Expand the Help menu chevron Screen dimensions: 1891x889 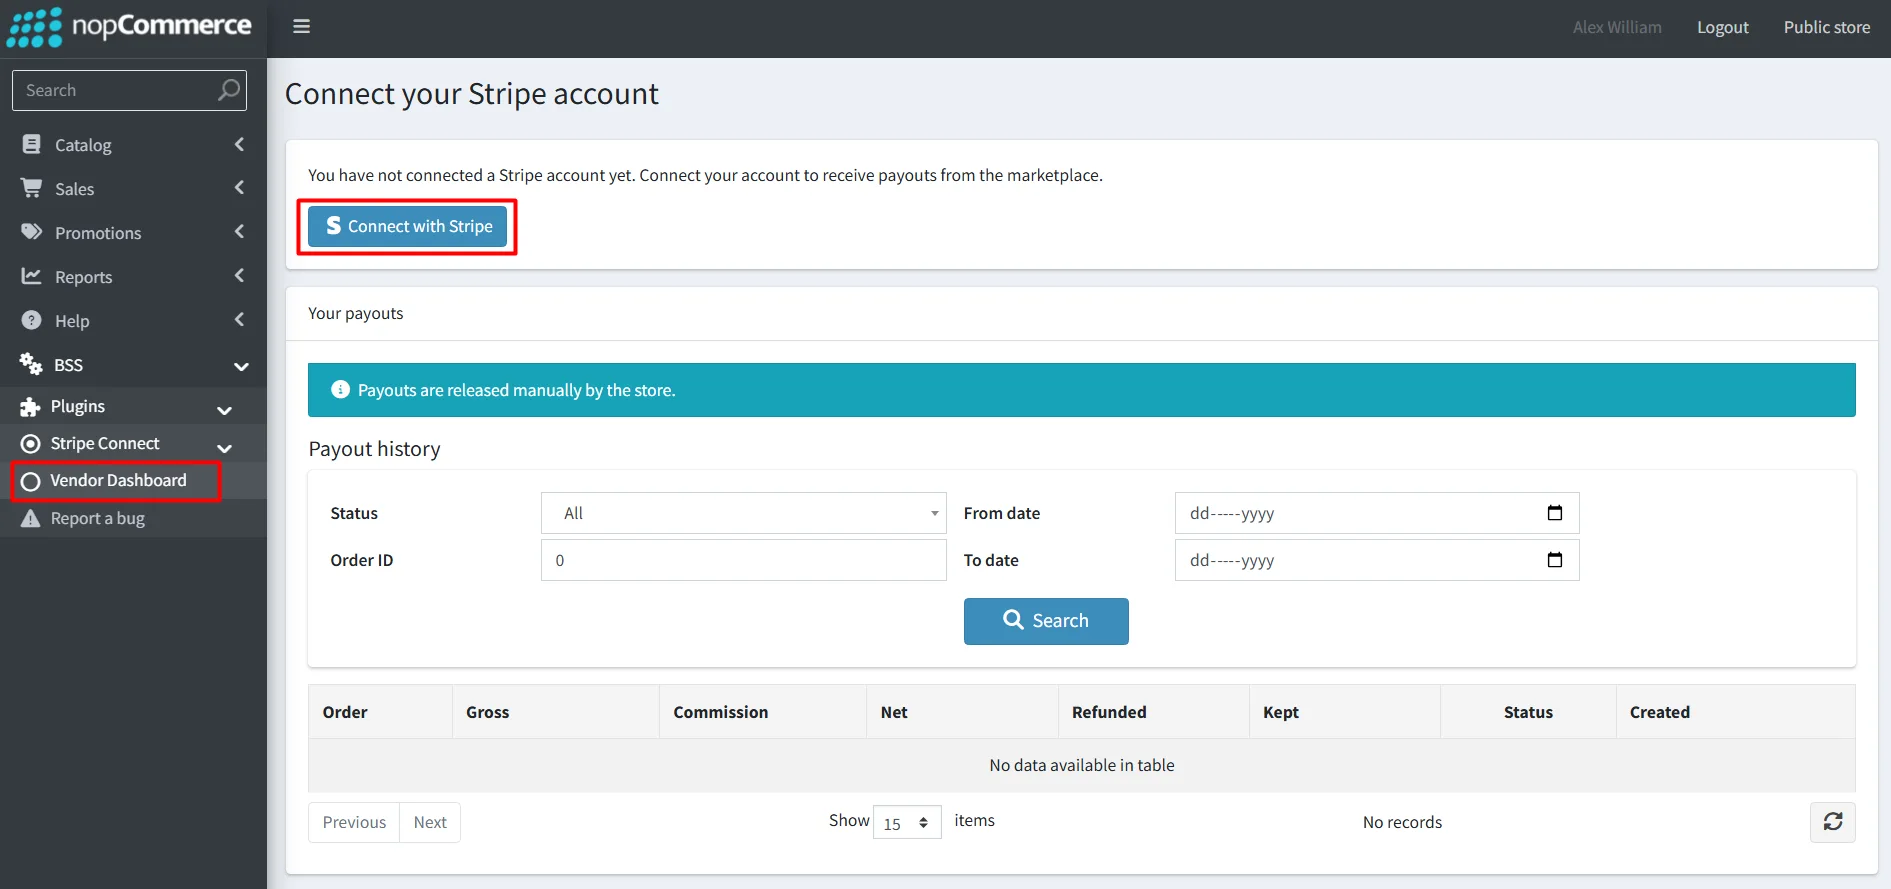click(240, 320)
